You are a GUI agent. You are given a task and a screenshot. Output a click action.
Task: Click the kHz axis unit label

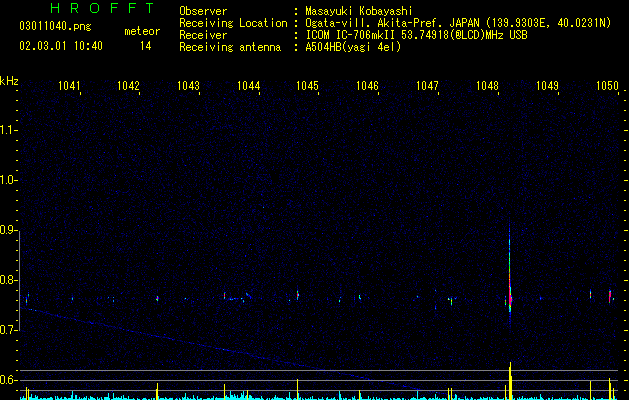[x=9, y=81]
